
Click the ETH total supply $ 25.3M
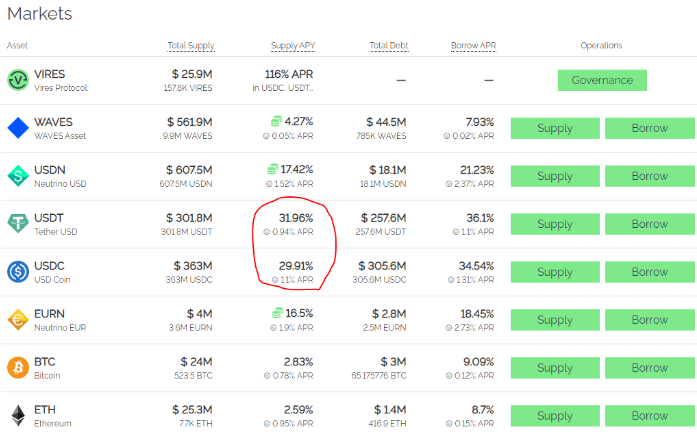pyautogui.click(x=192, y=410)
